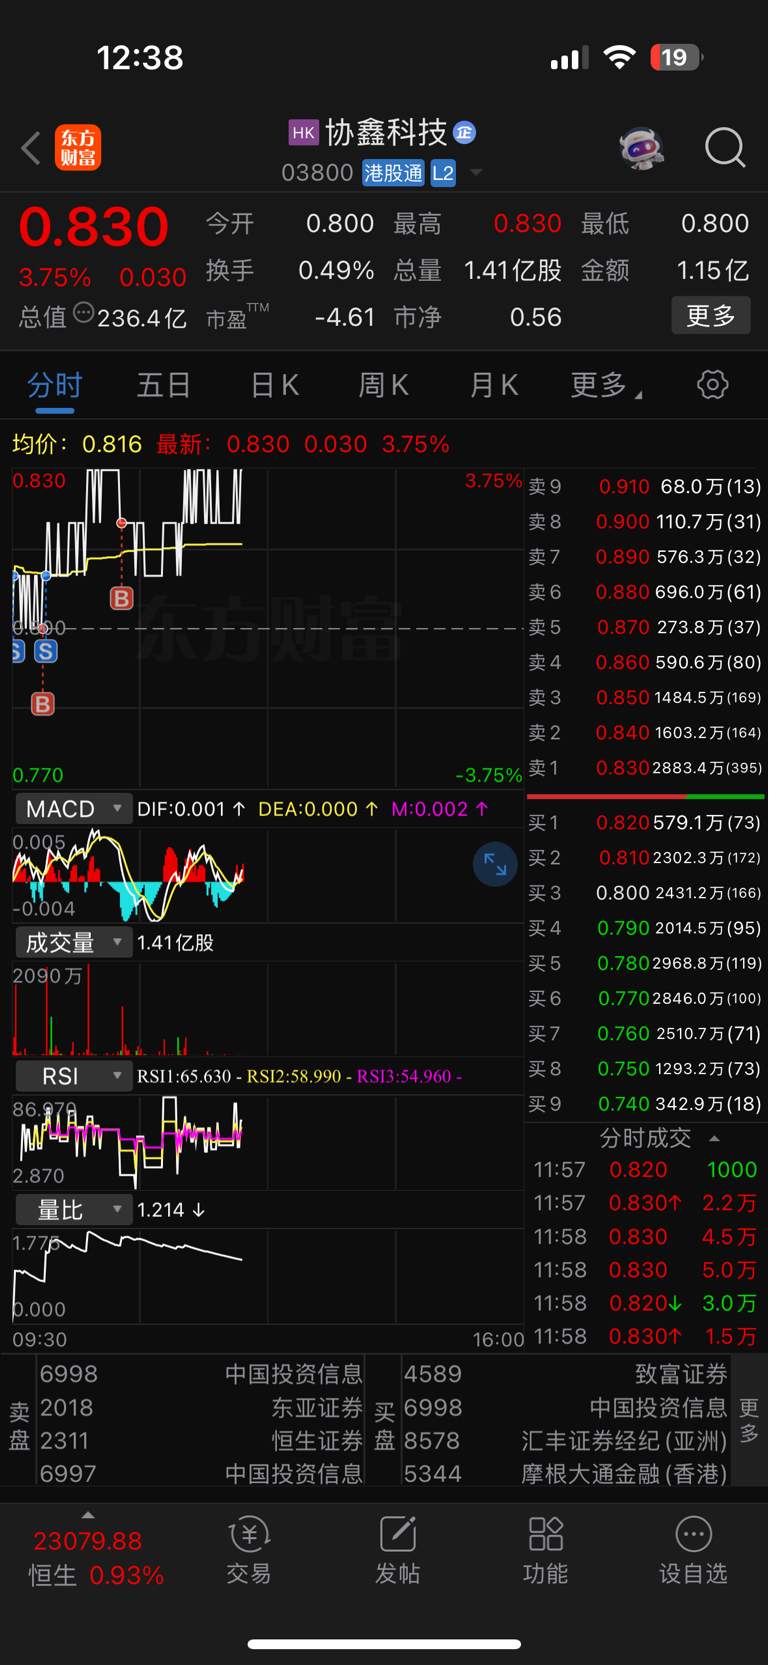Tap the 买9 0.740 order row
Viewport: 769px width, 1665px height.
(x=645, y=1104)
